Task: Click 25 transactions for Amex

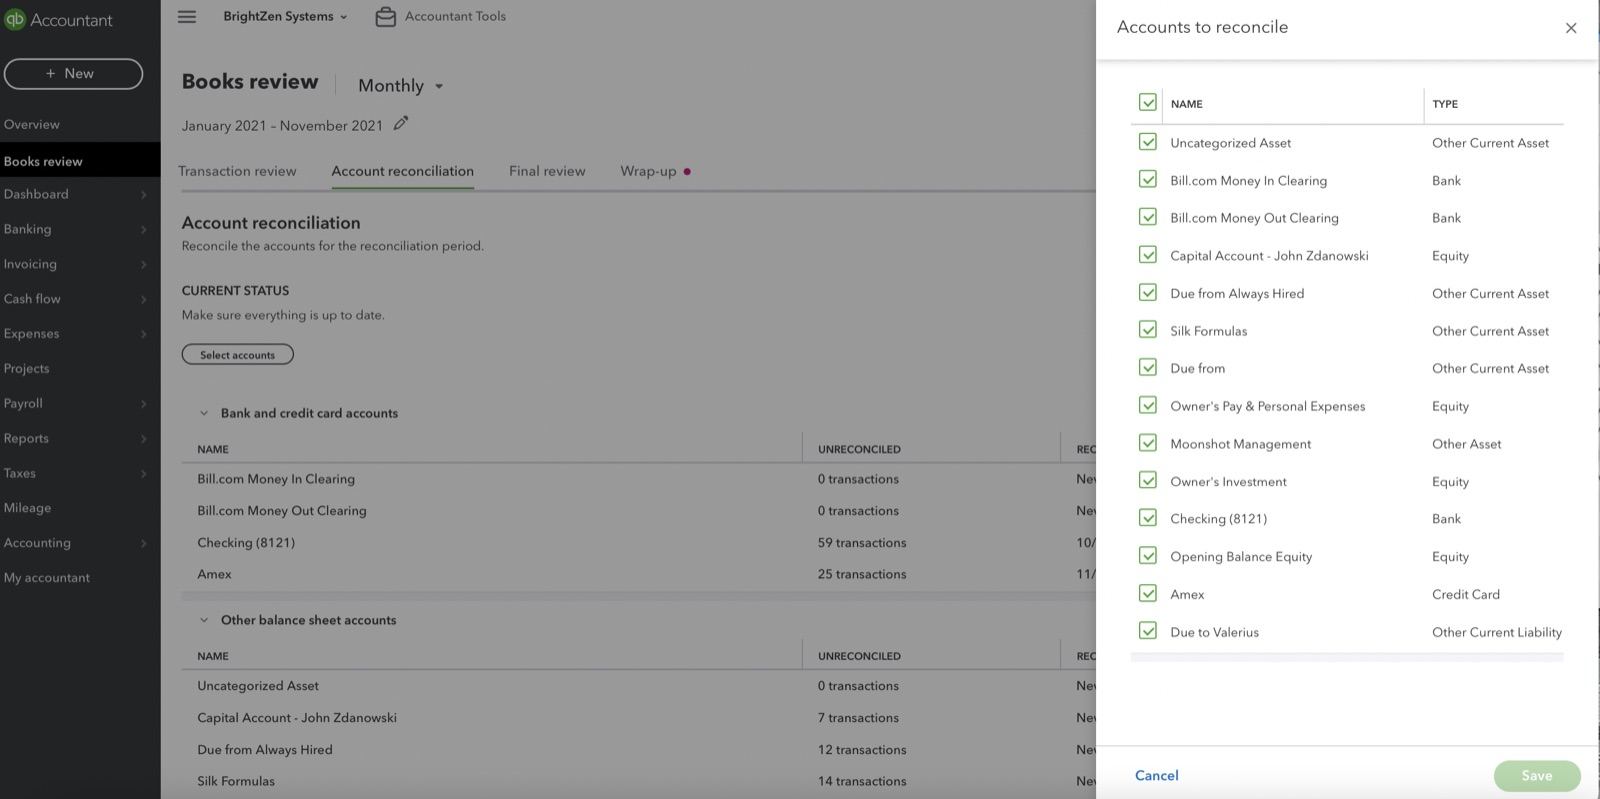Action: point(862,575)
